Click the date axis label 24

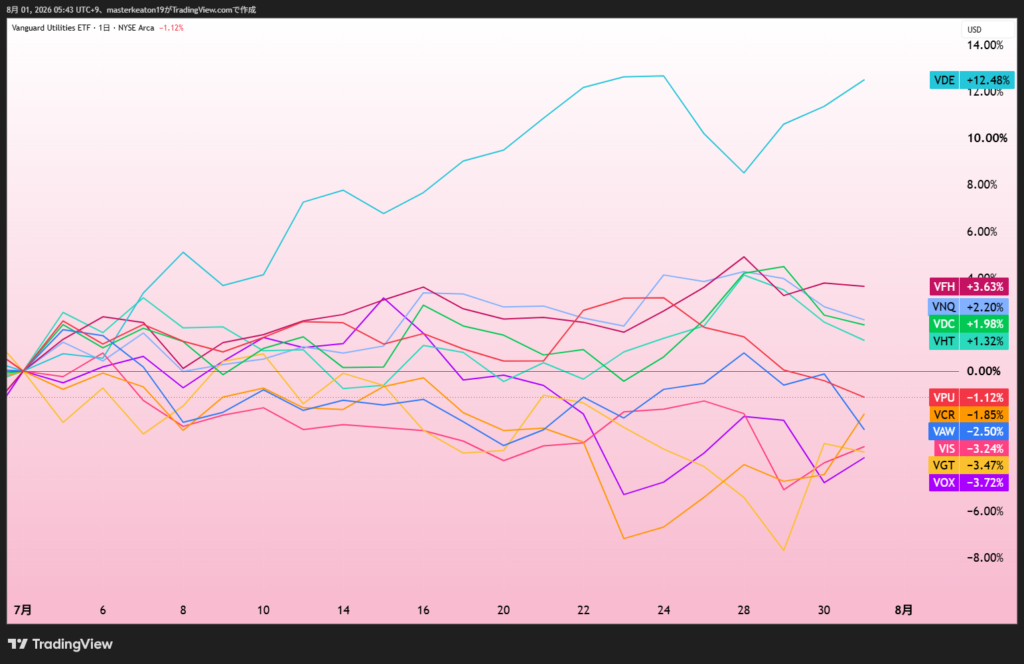click(664, 610)
